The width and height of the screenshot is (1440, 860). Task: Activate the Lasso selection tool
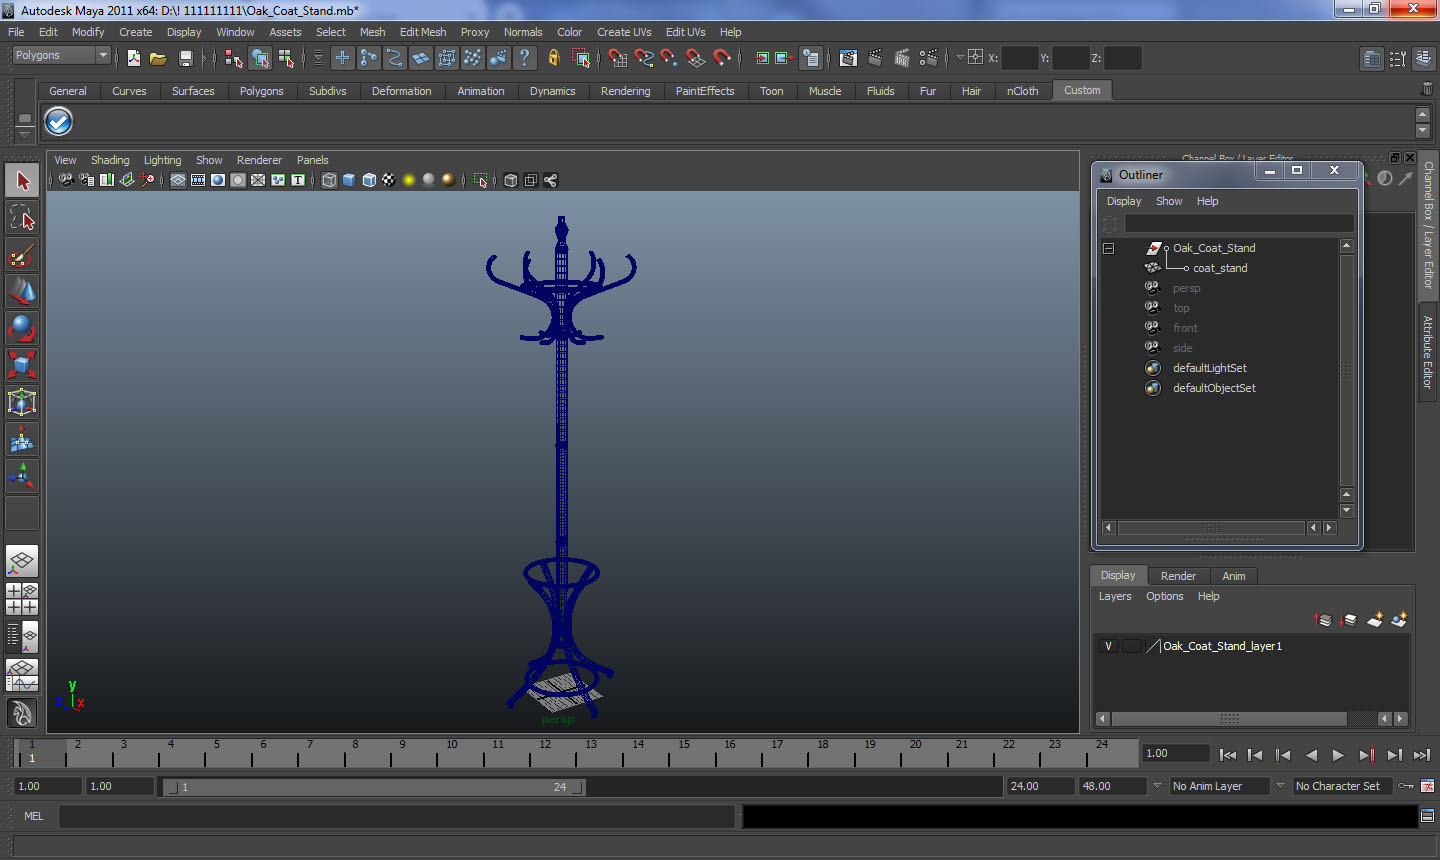(x=22, y=218)
